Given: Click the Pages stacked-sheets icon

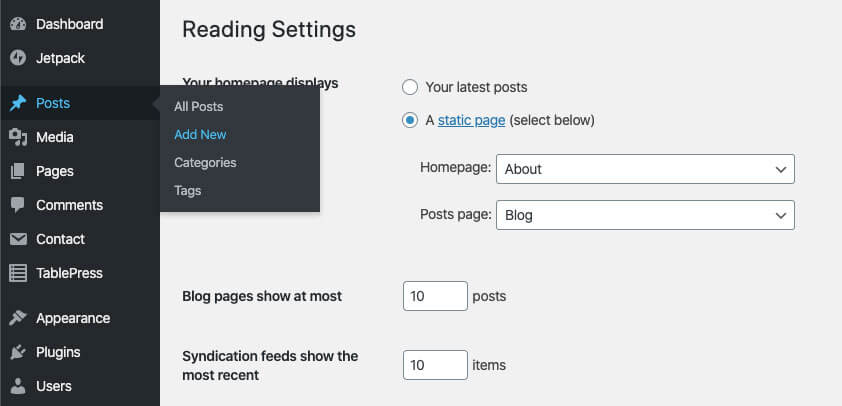Looking at the screenshot, I should tap(18, 171).
